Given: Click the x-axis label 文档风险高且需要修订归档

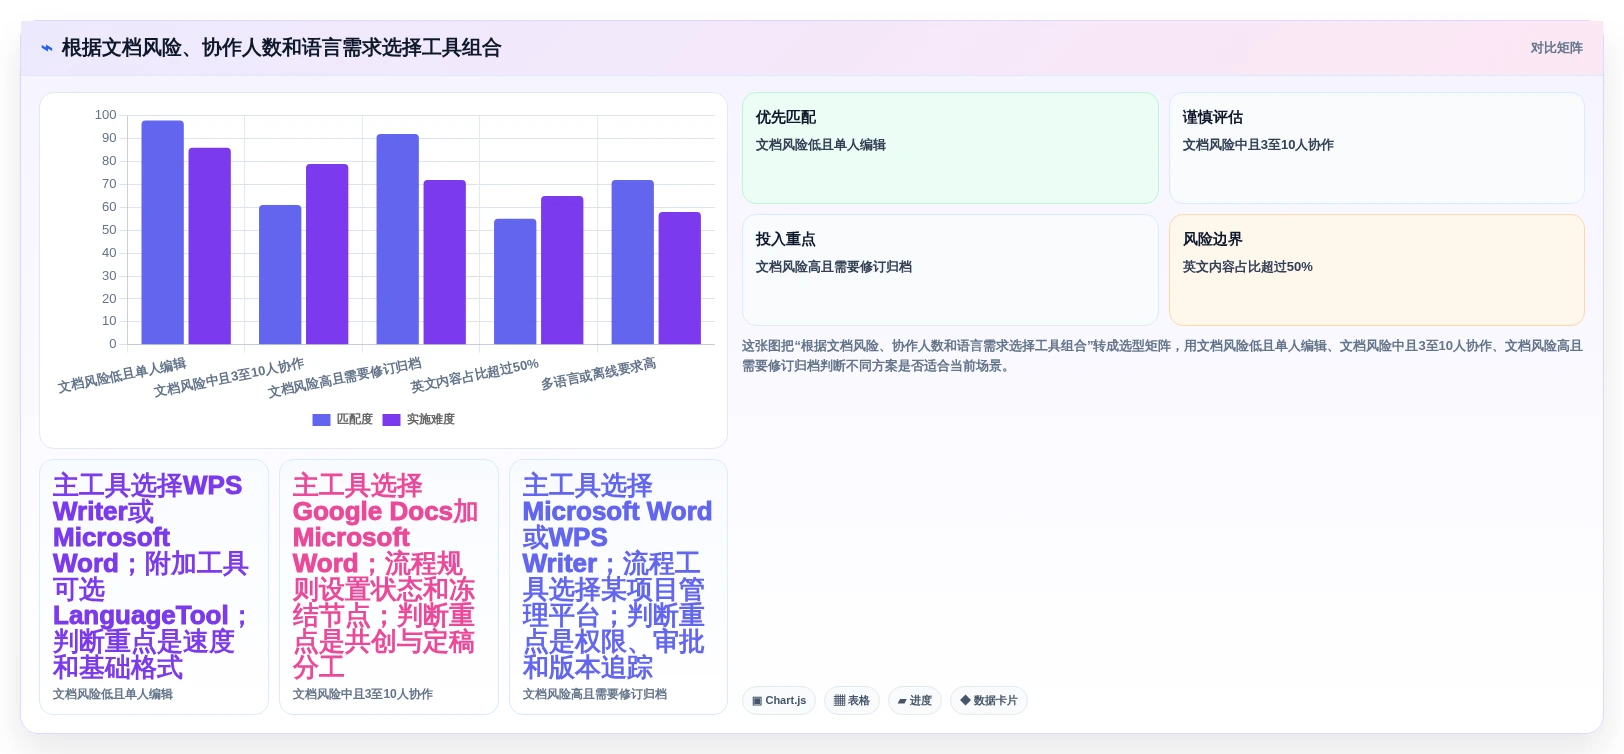Looking at the screenshot, I should pos(345,378).
